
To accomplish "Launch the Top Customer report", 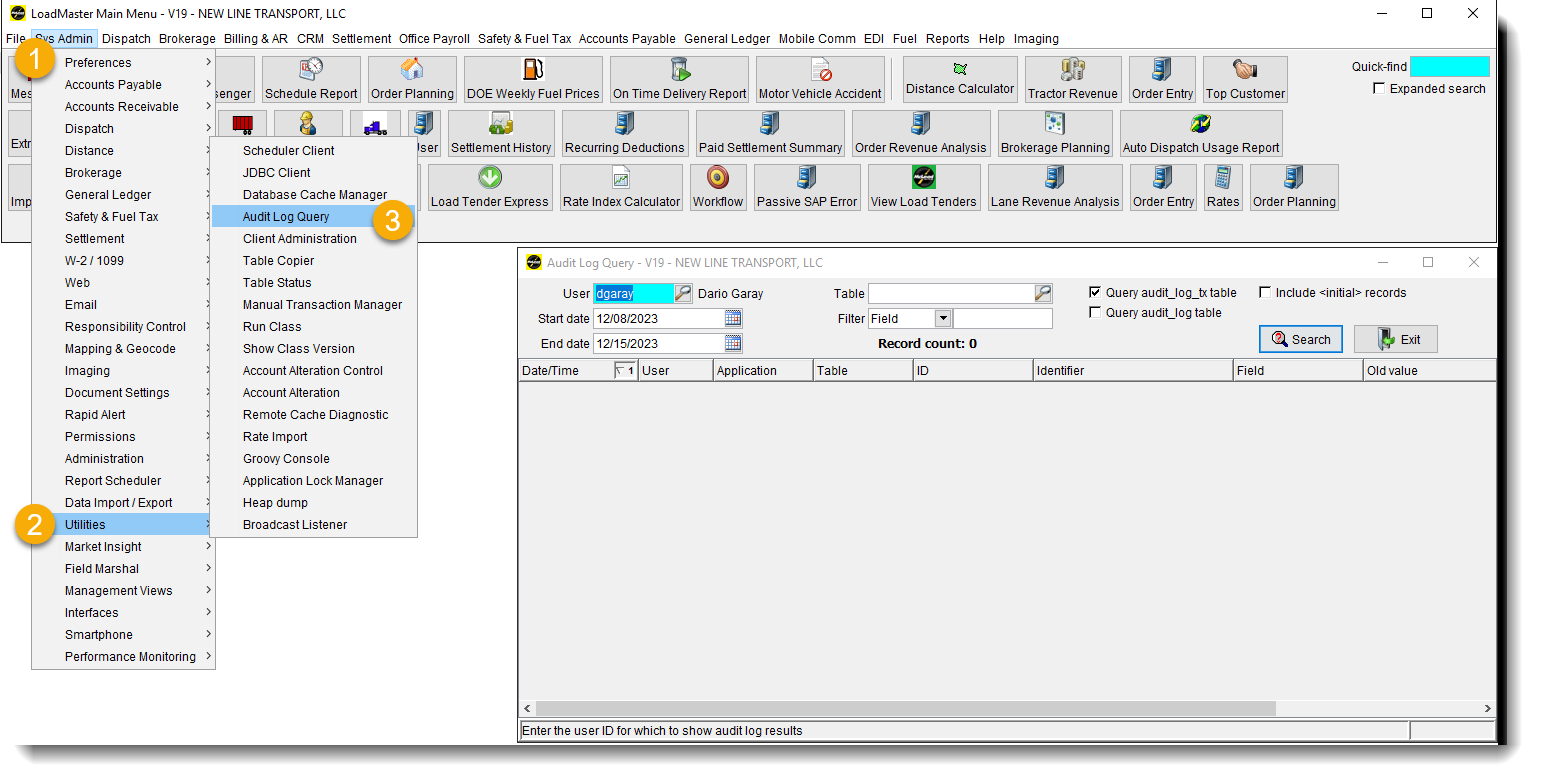I will point(1245,79).
